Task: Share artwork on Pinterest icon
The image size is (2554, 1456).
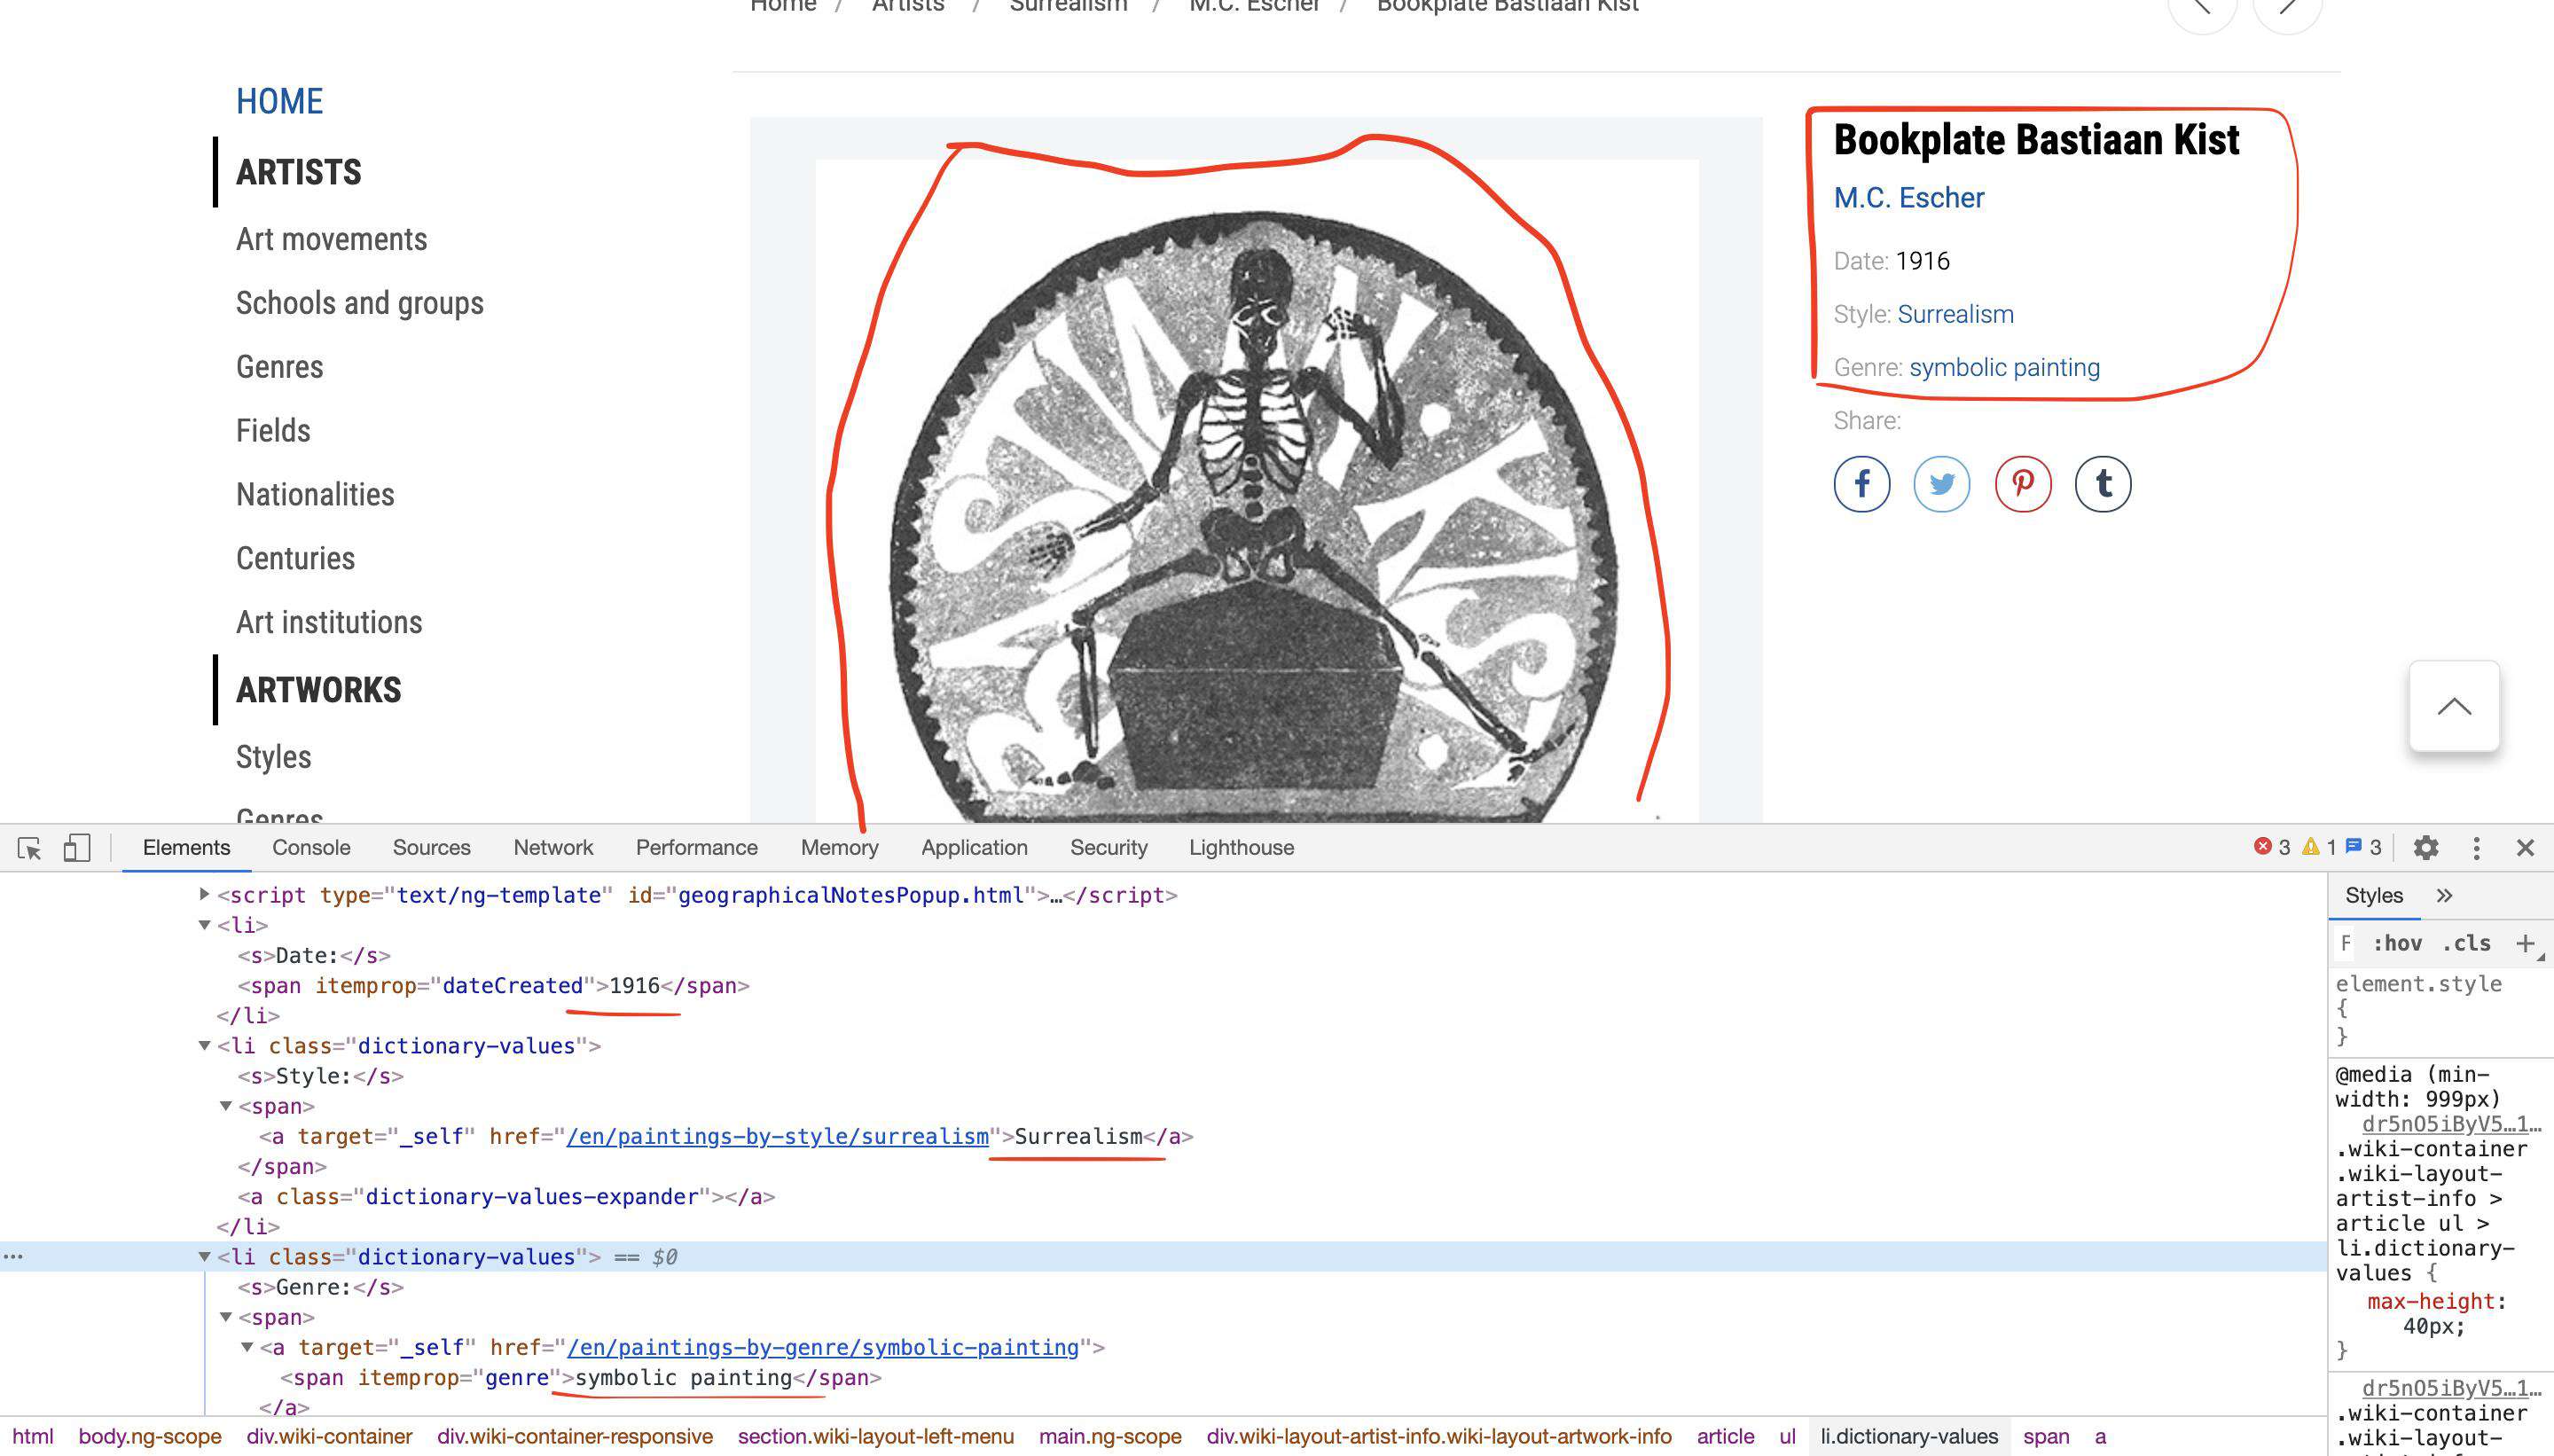Action: coord(2022,485)
